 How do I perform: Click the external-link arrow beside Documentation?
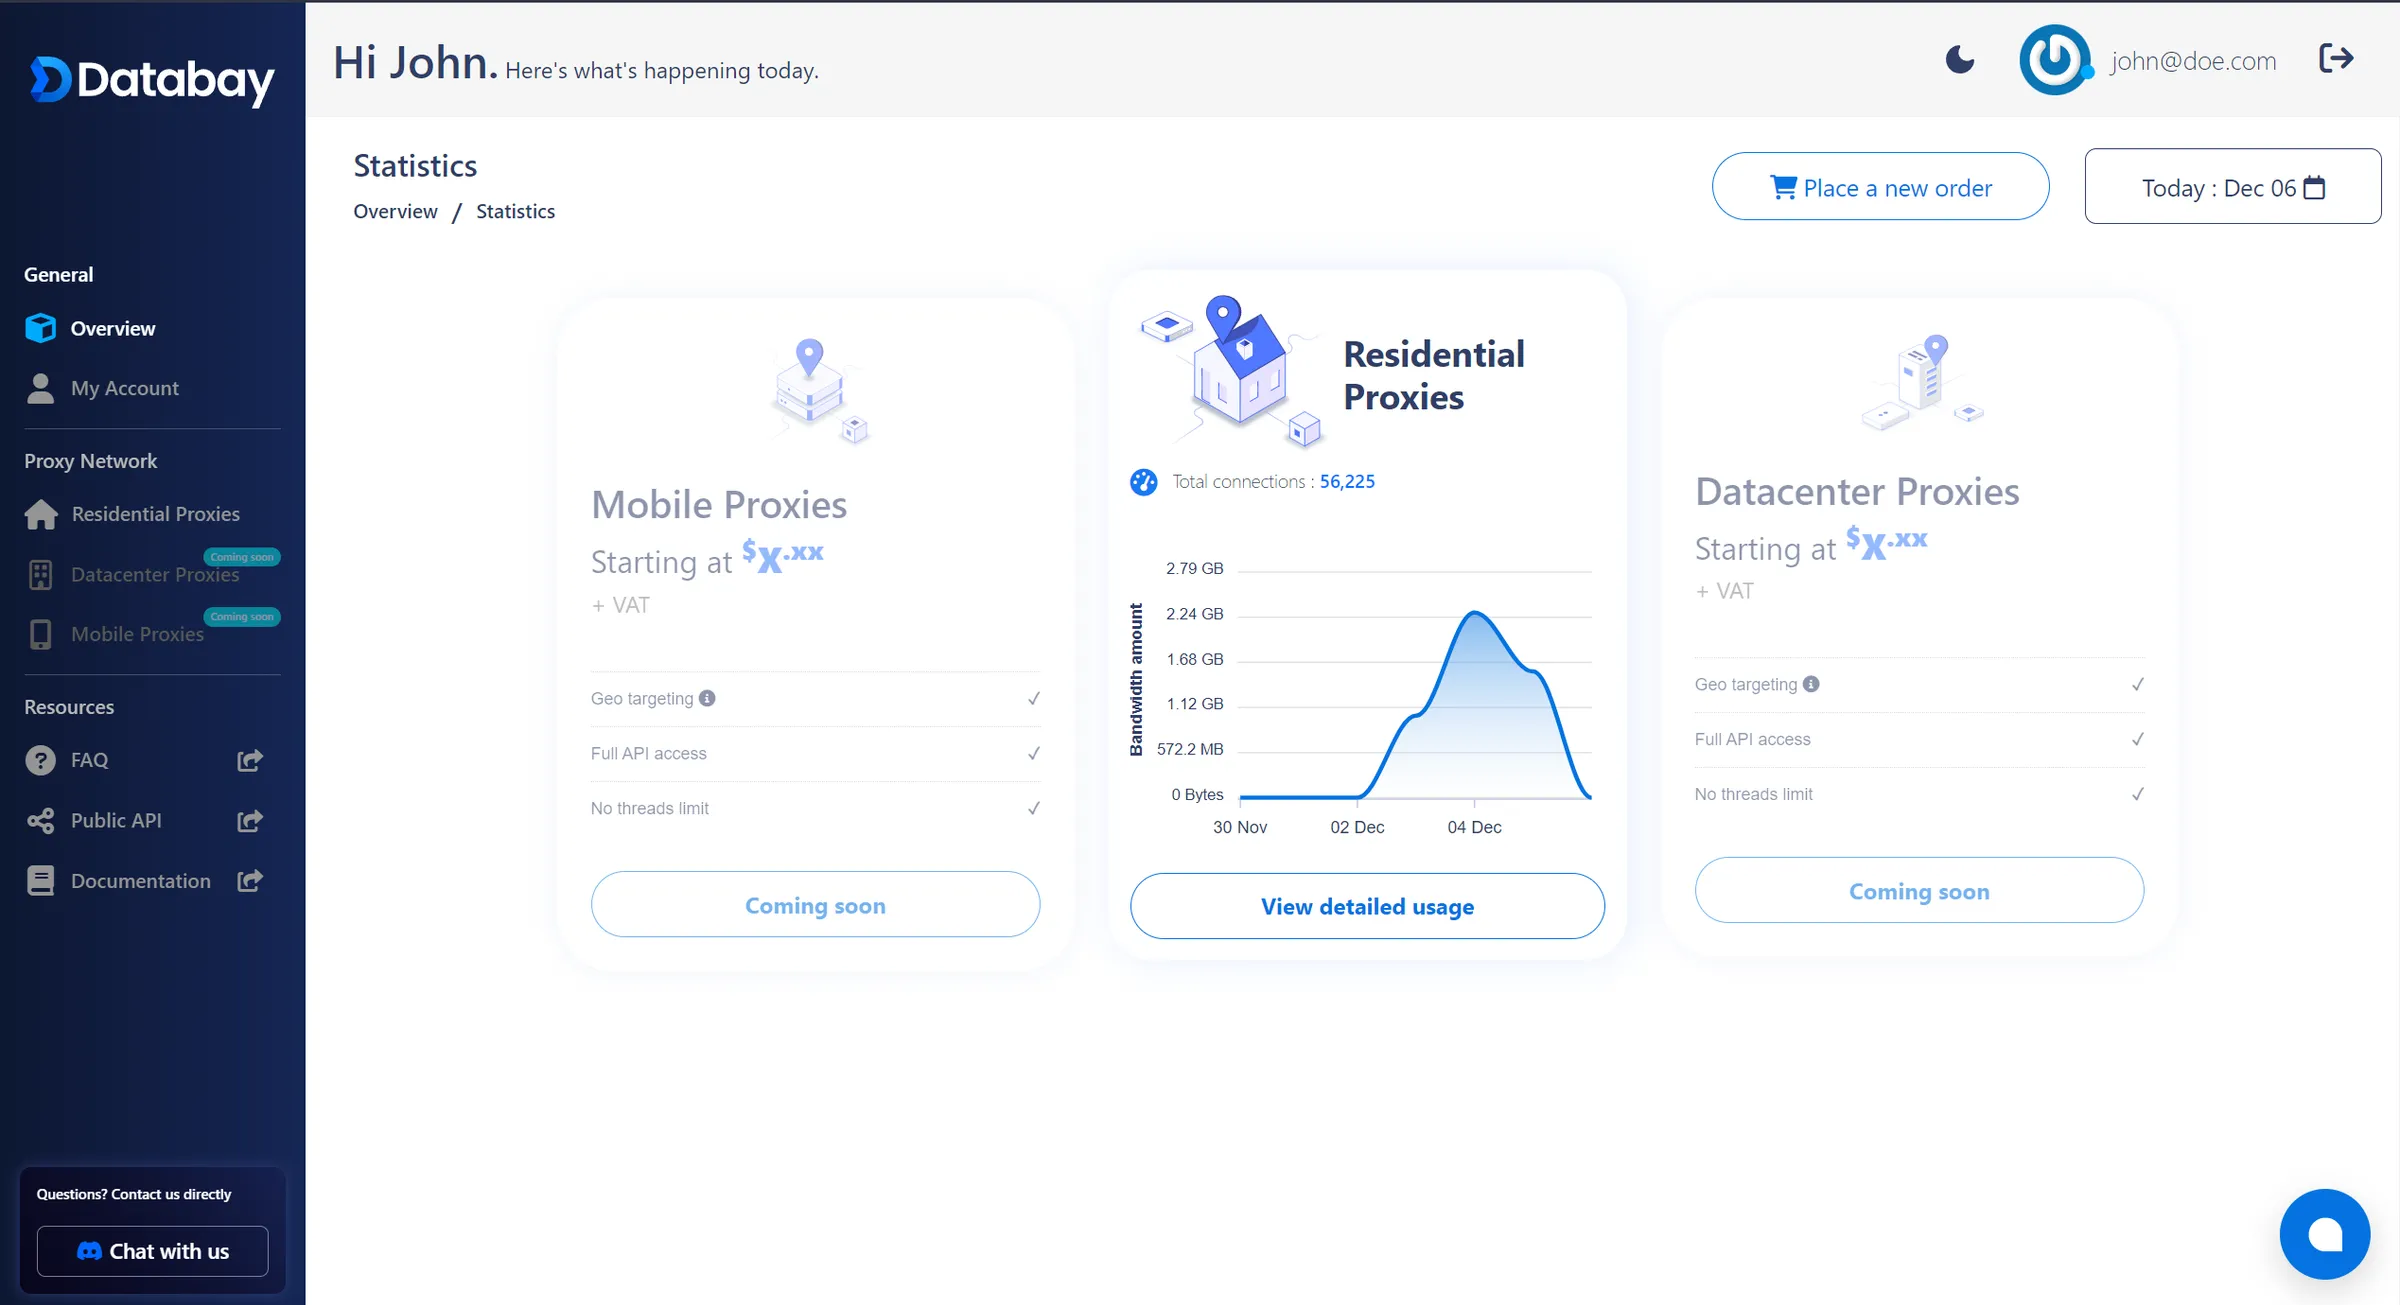click(x=249, y=881)
